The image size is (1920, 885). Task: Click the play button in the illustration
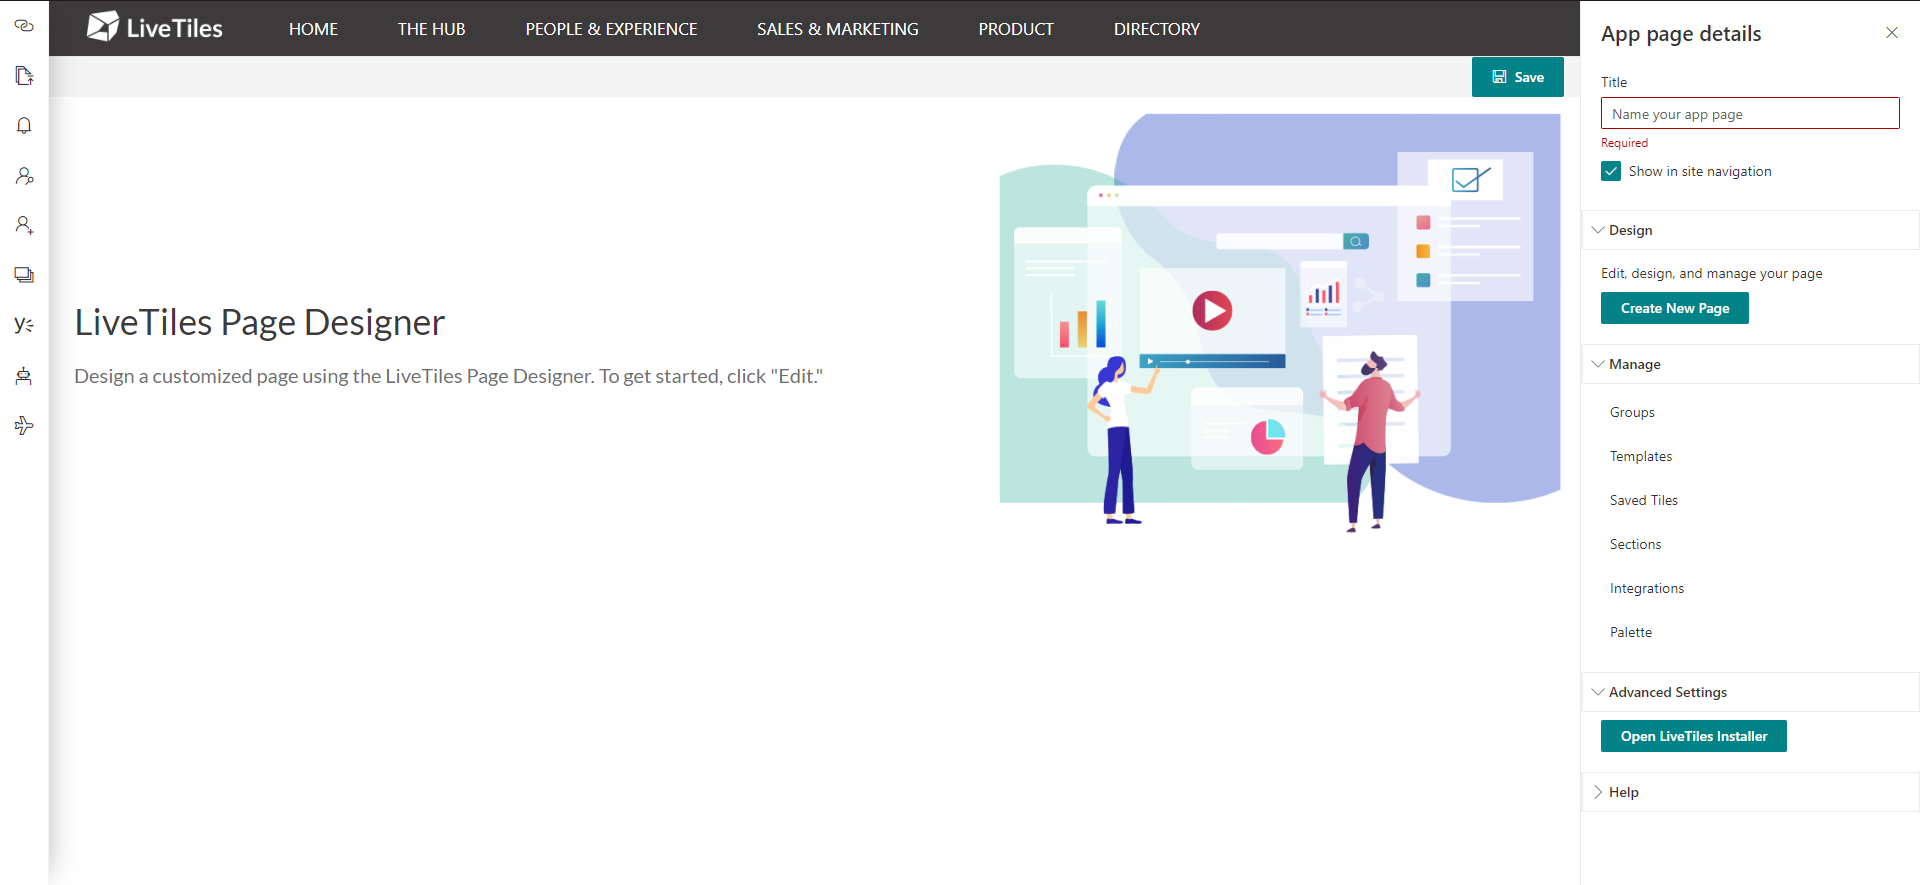[x=1212, y=311]
